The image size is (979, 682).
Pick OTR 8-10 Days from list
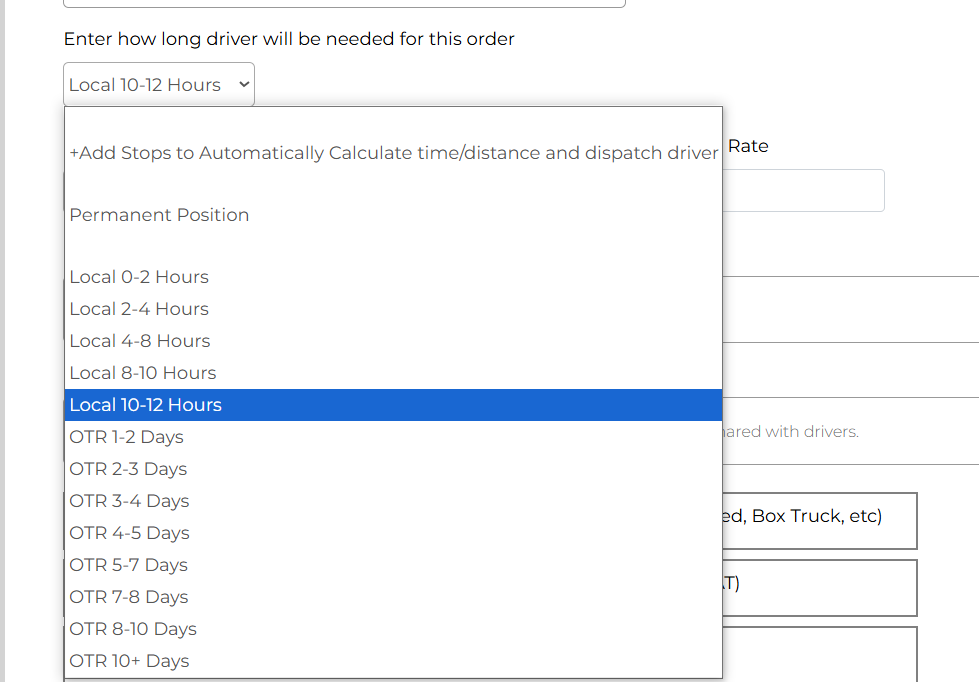(x=133, y=629)
